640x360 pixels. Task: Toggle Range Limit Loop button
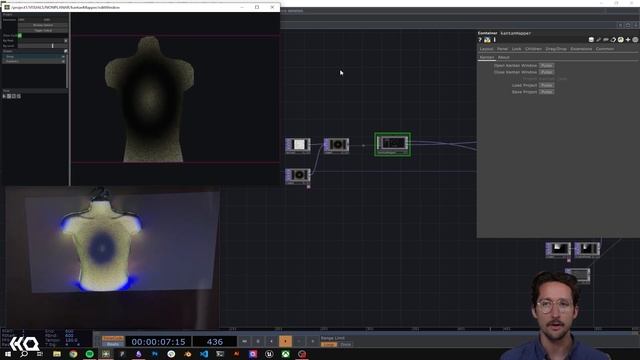[329, 344]
